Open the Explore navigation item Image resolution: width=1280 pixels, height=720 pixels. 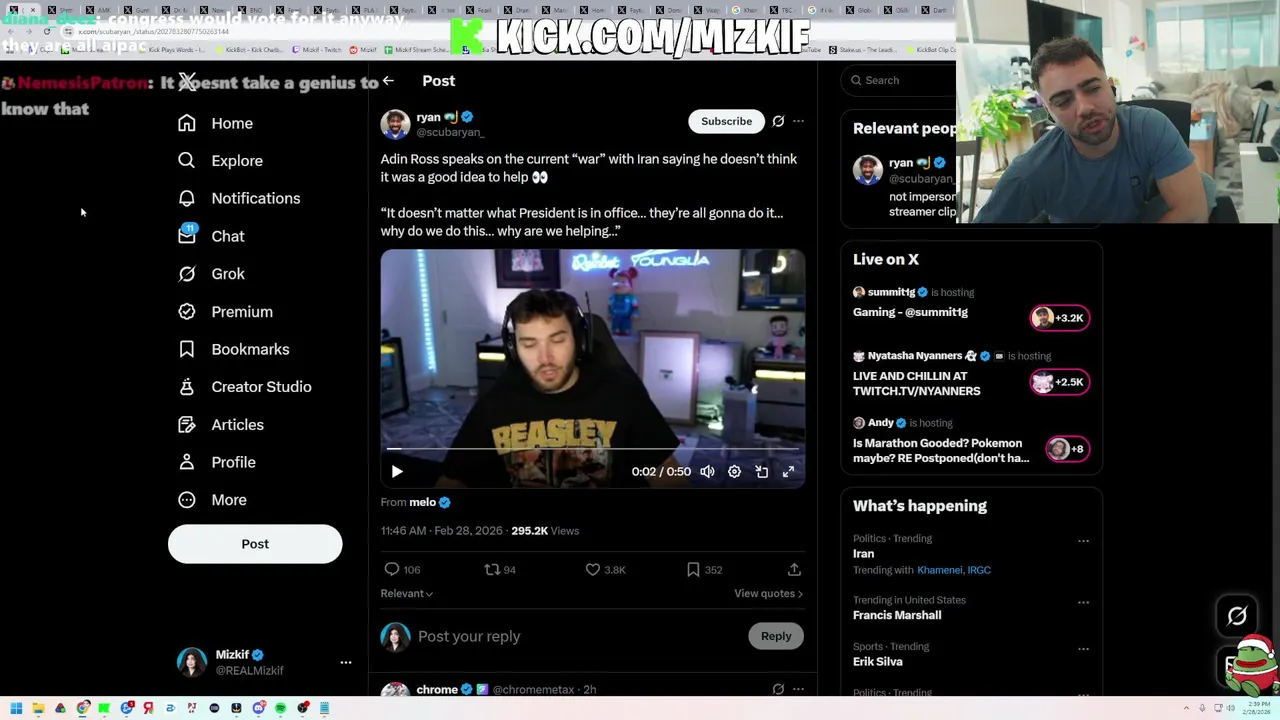click(220, 161)
